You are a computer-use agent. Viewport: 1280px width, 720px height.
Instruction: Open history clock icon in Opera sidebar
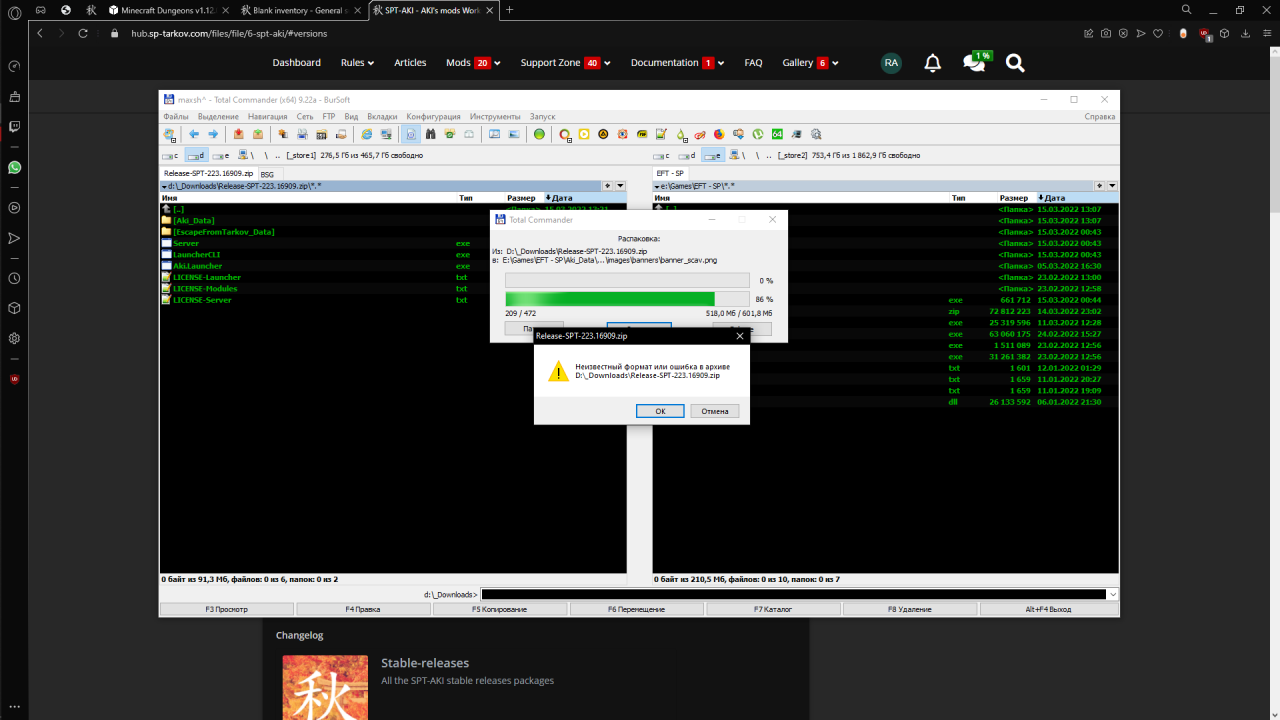[14, 279]
